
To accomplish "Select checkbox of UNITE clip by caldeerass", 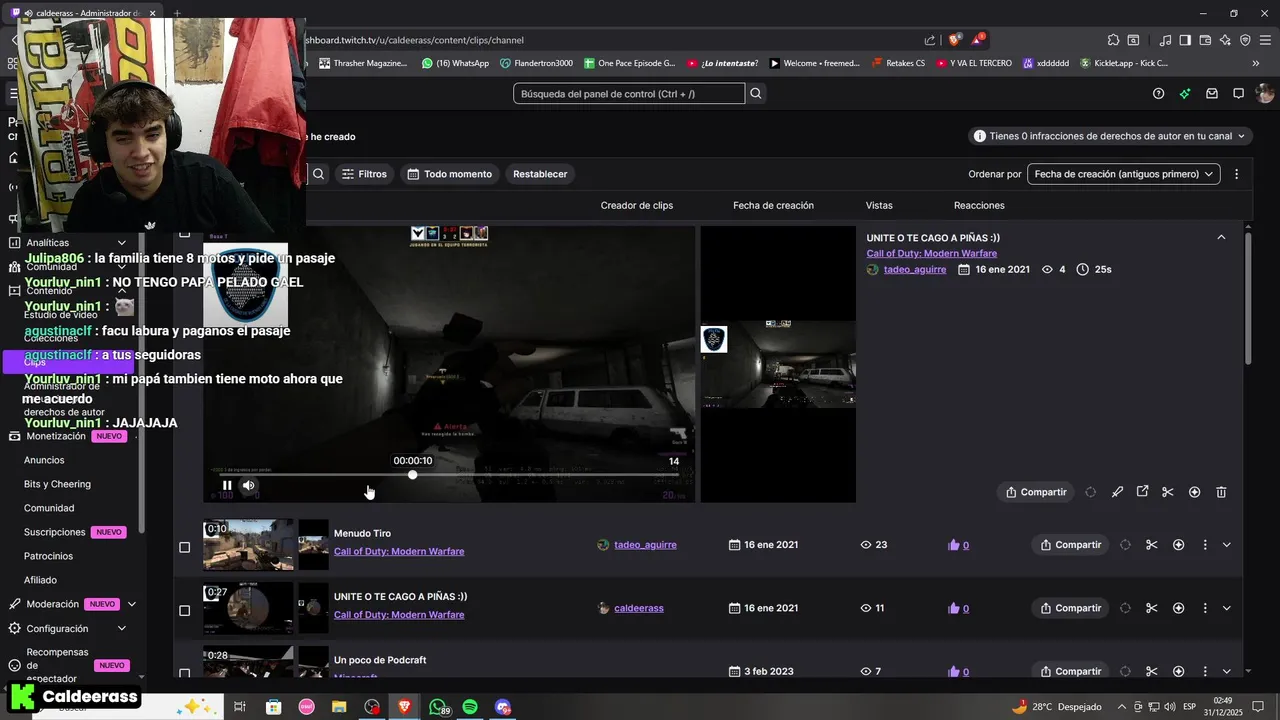I will coord(184,610).
